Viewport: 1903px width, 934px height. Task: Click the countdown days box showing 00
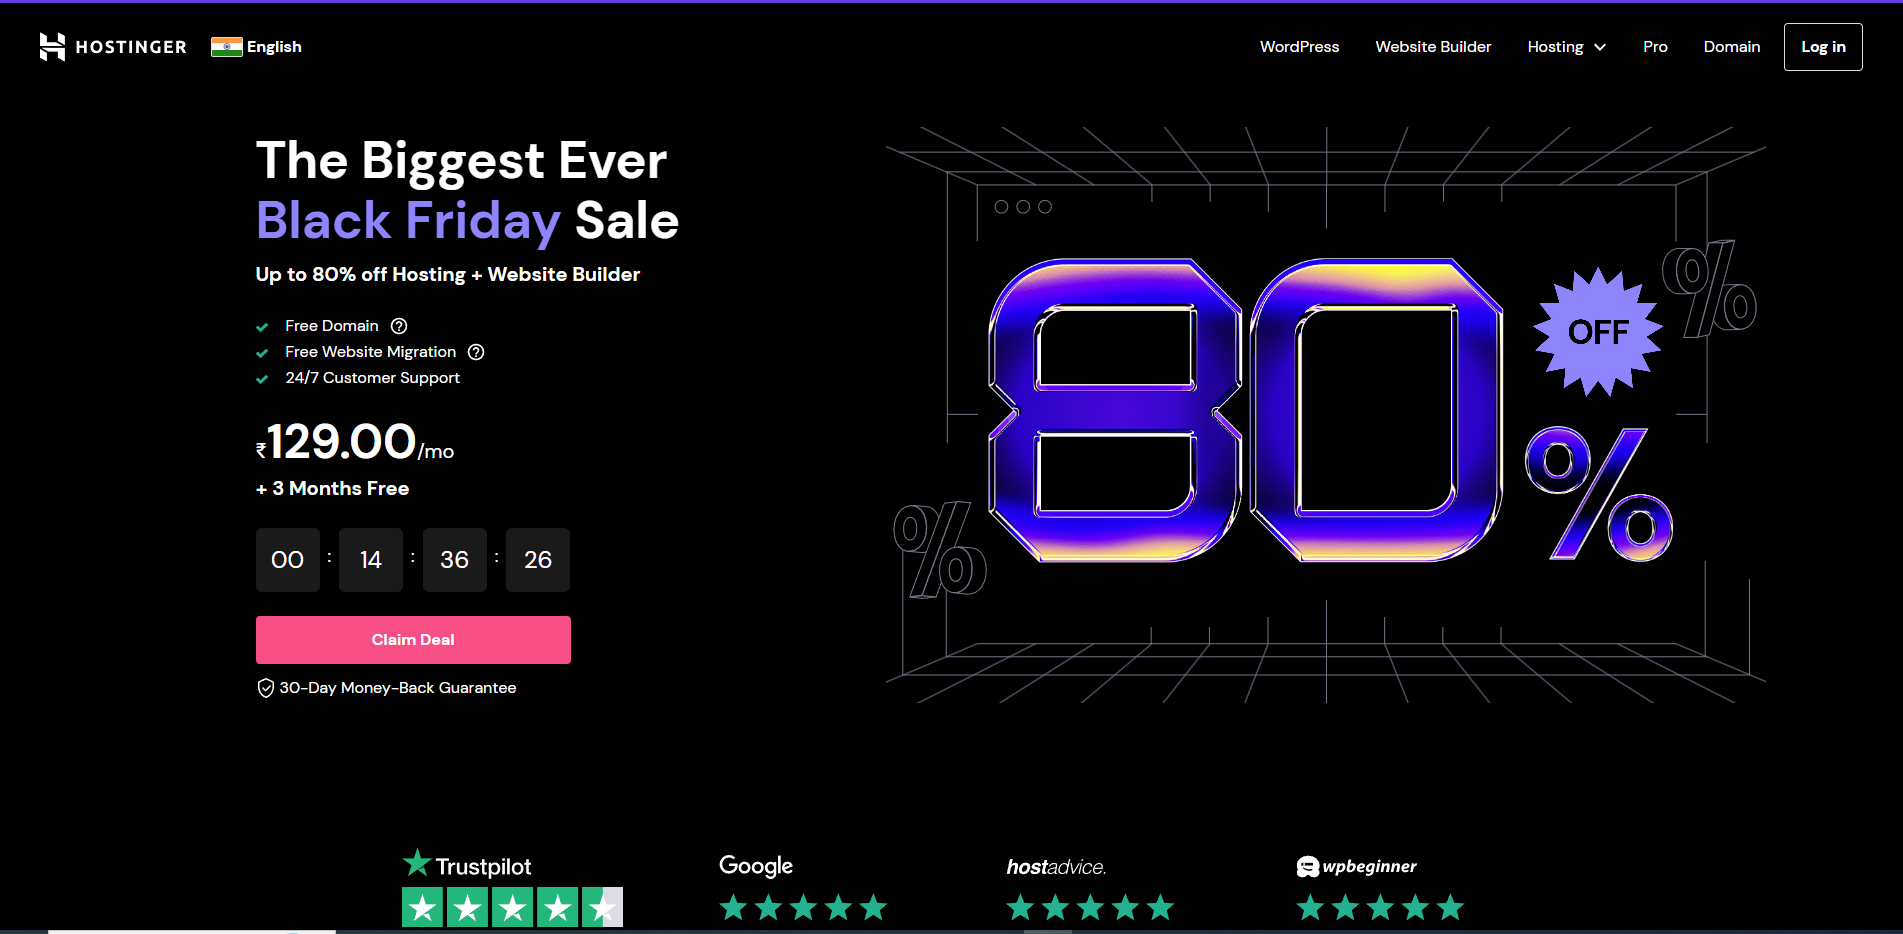click(288, 560)
